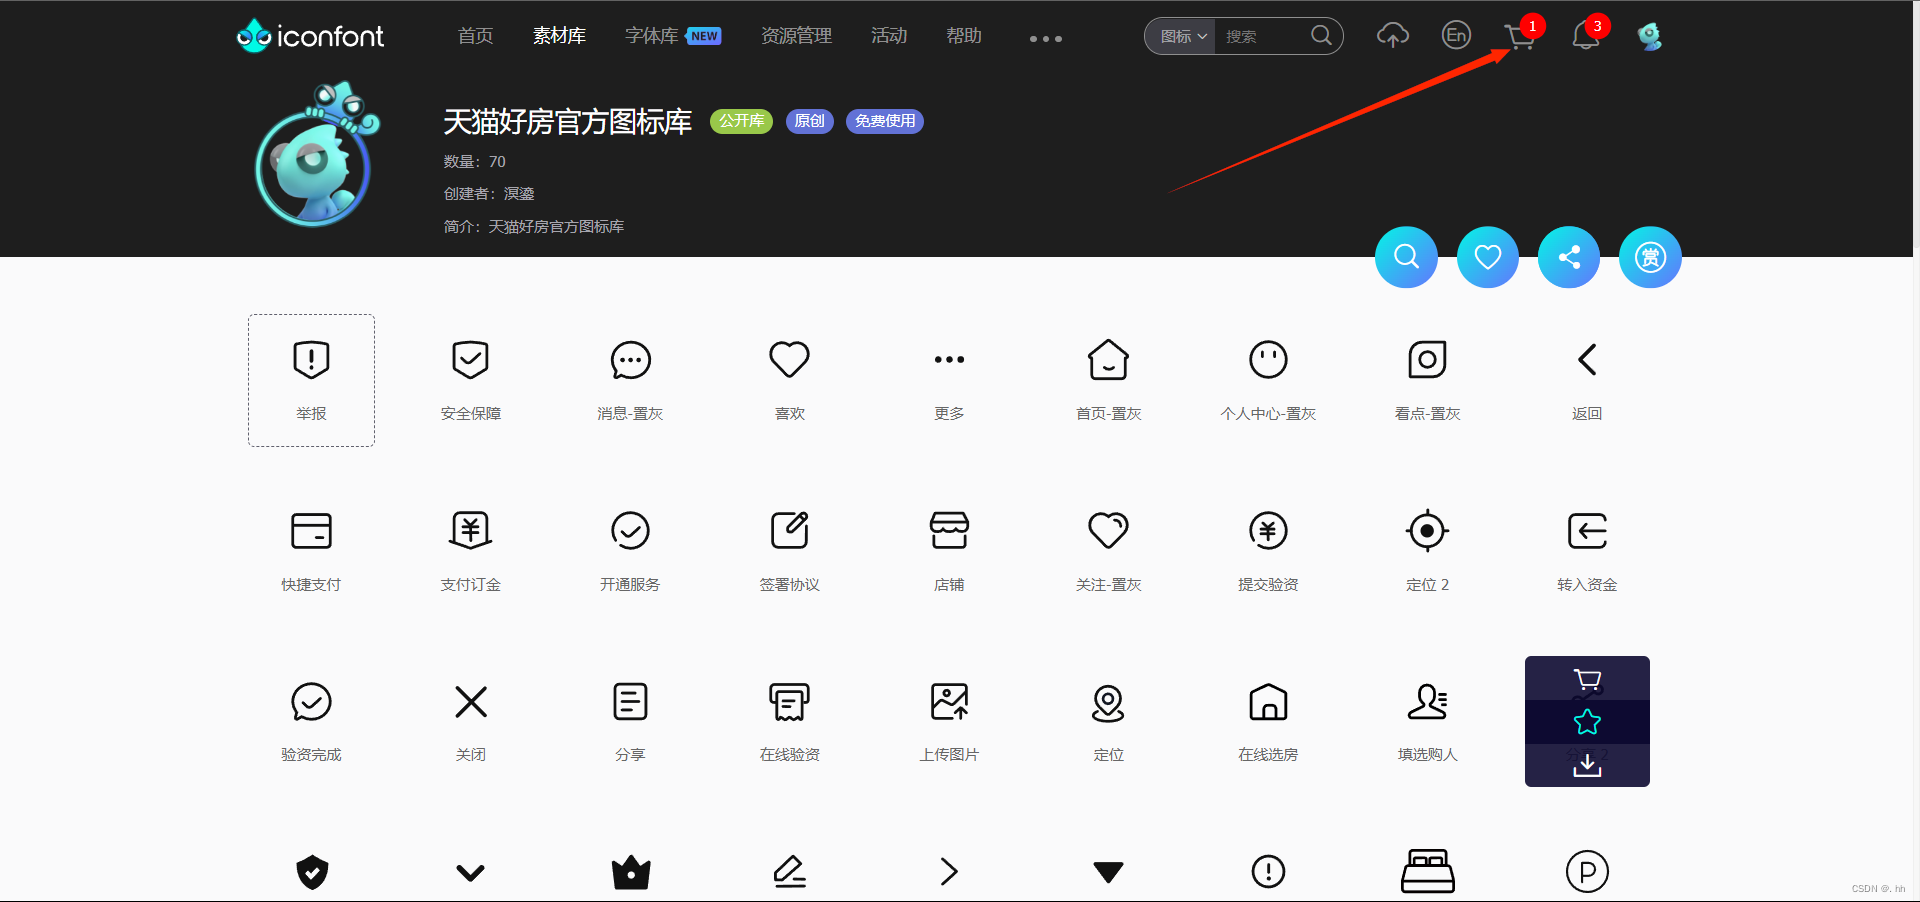This screenshot has width=1920, height=902.
Task: Click the large library avatar image
Action: [x=316, y=155]
